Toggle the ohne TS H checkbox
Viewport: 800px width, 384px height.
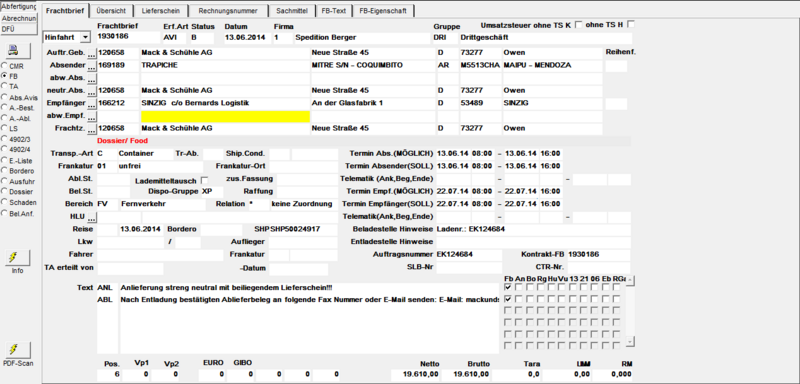[x=631, y=24]
